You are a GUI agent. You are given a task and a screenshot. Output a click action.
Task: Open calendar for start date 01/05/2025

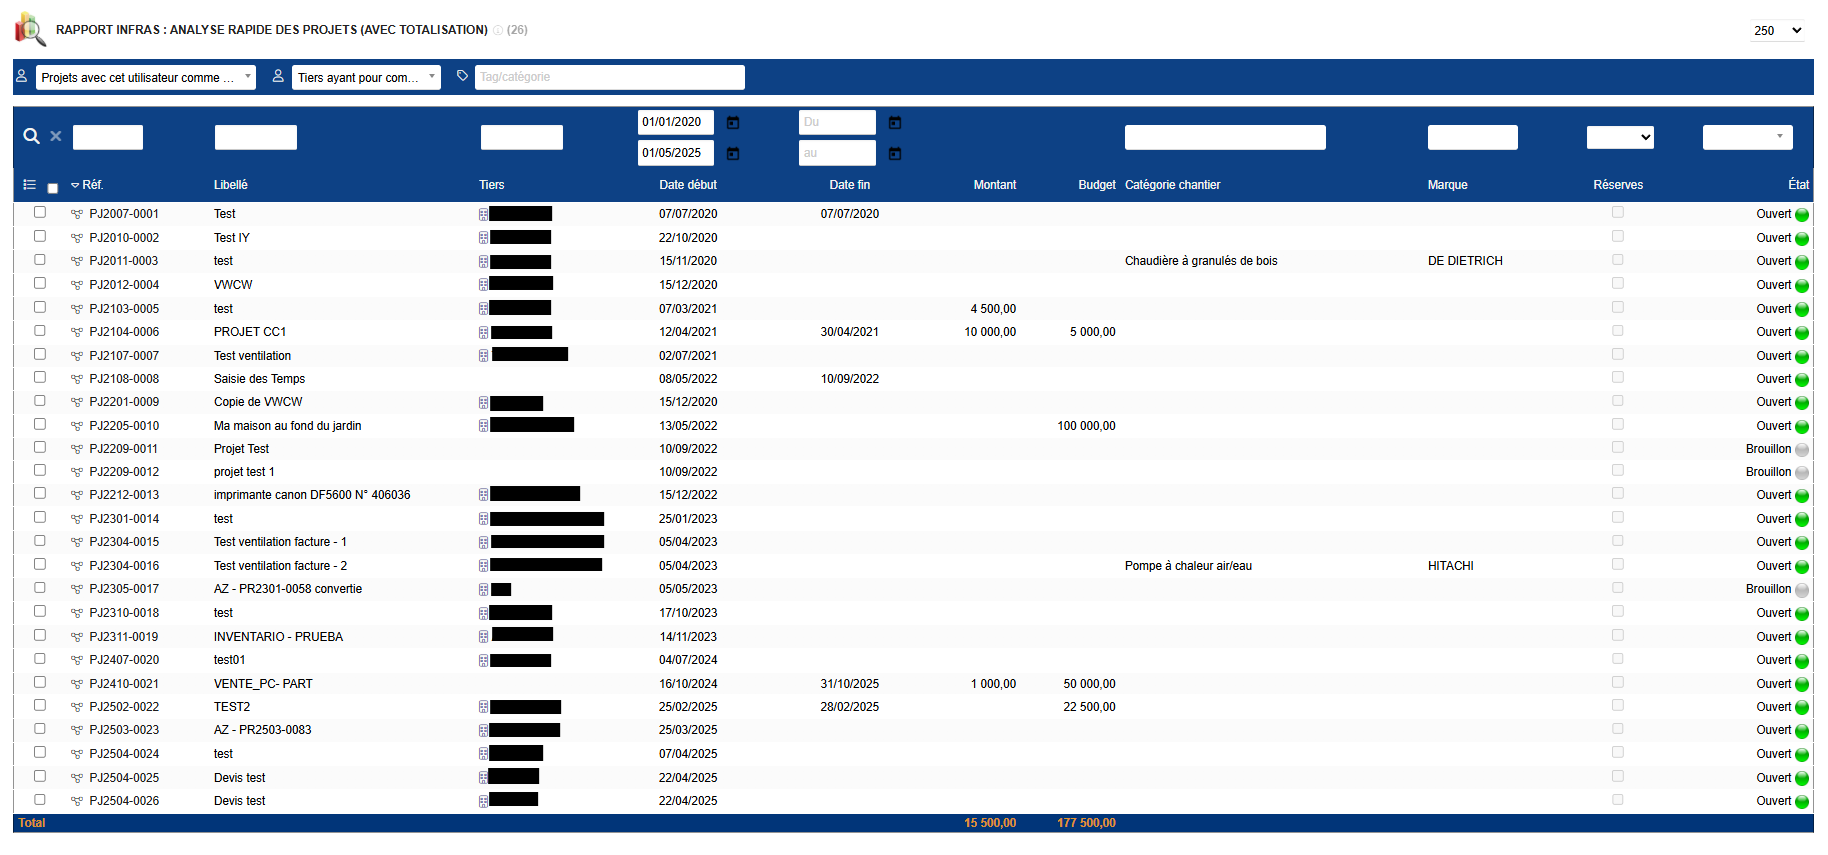point(733,154)
